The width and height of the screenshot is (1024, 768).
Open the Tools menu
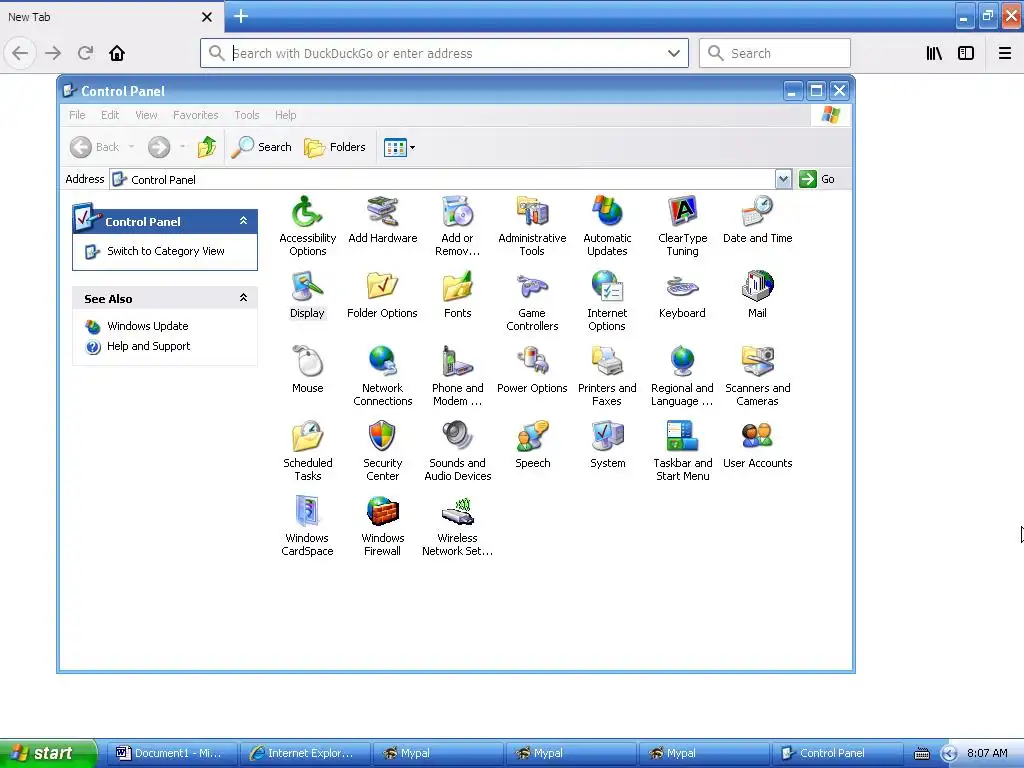pos(247,115)
